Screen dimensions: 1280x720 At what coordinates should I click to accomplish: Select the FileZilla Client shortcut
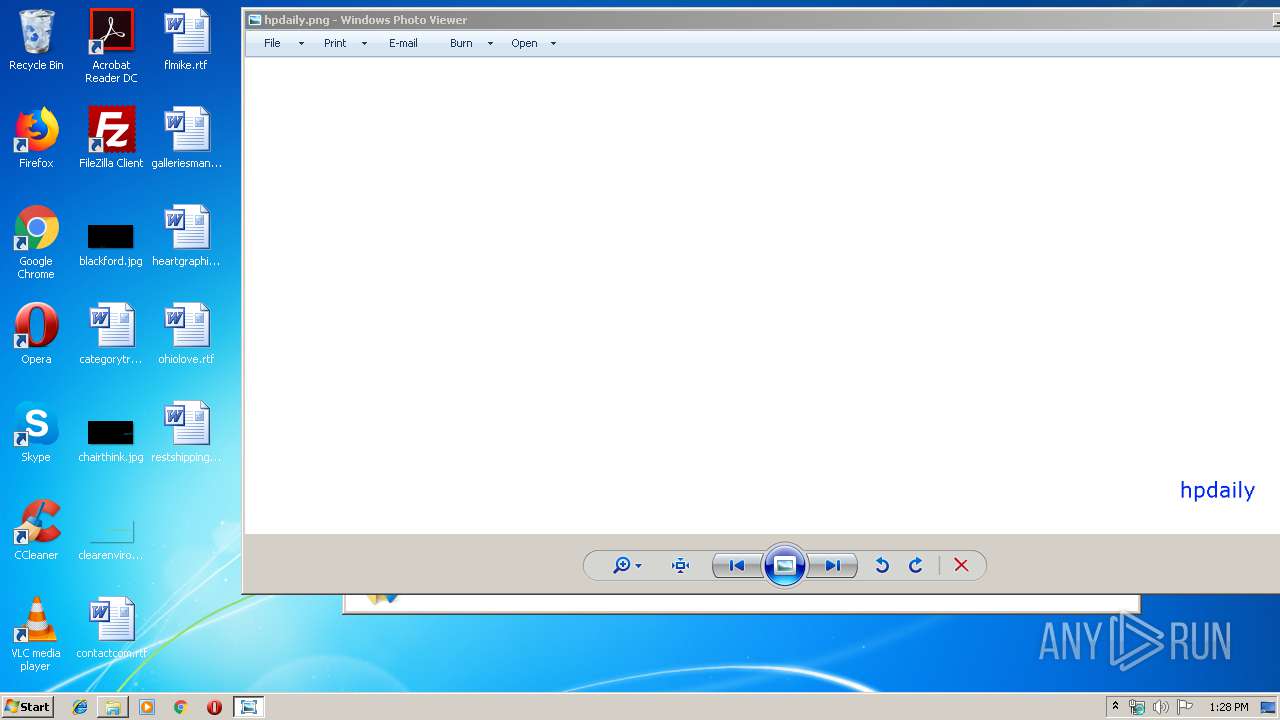pyautogui.click(x=111, y=138)
